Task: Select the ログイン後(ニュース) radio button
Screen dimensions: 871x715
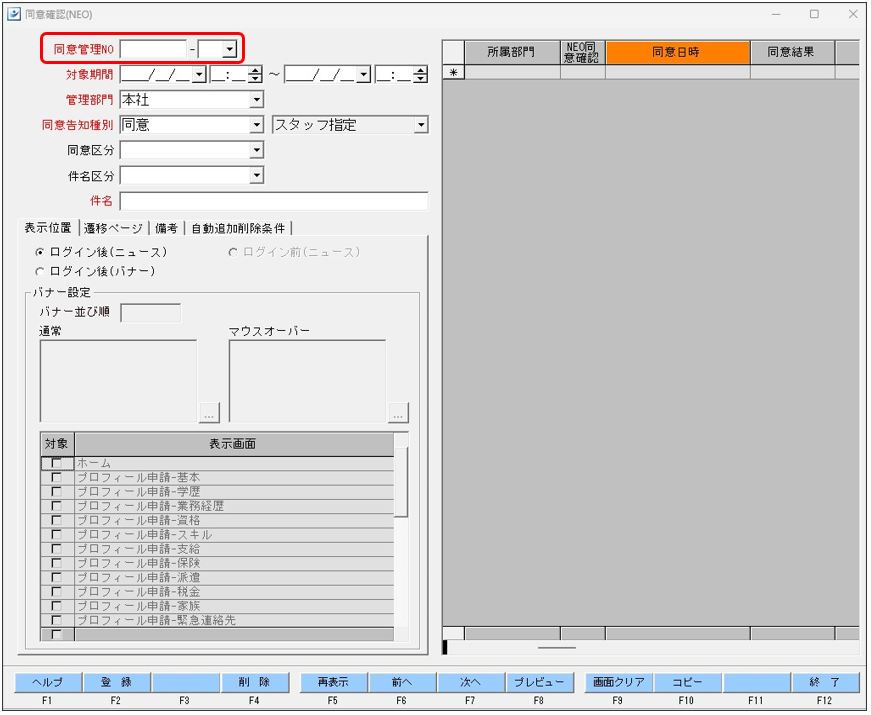Action: [x=39, y=252]
